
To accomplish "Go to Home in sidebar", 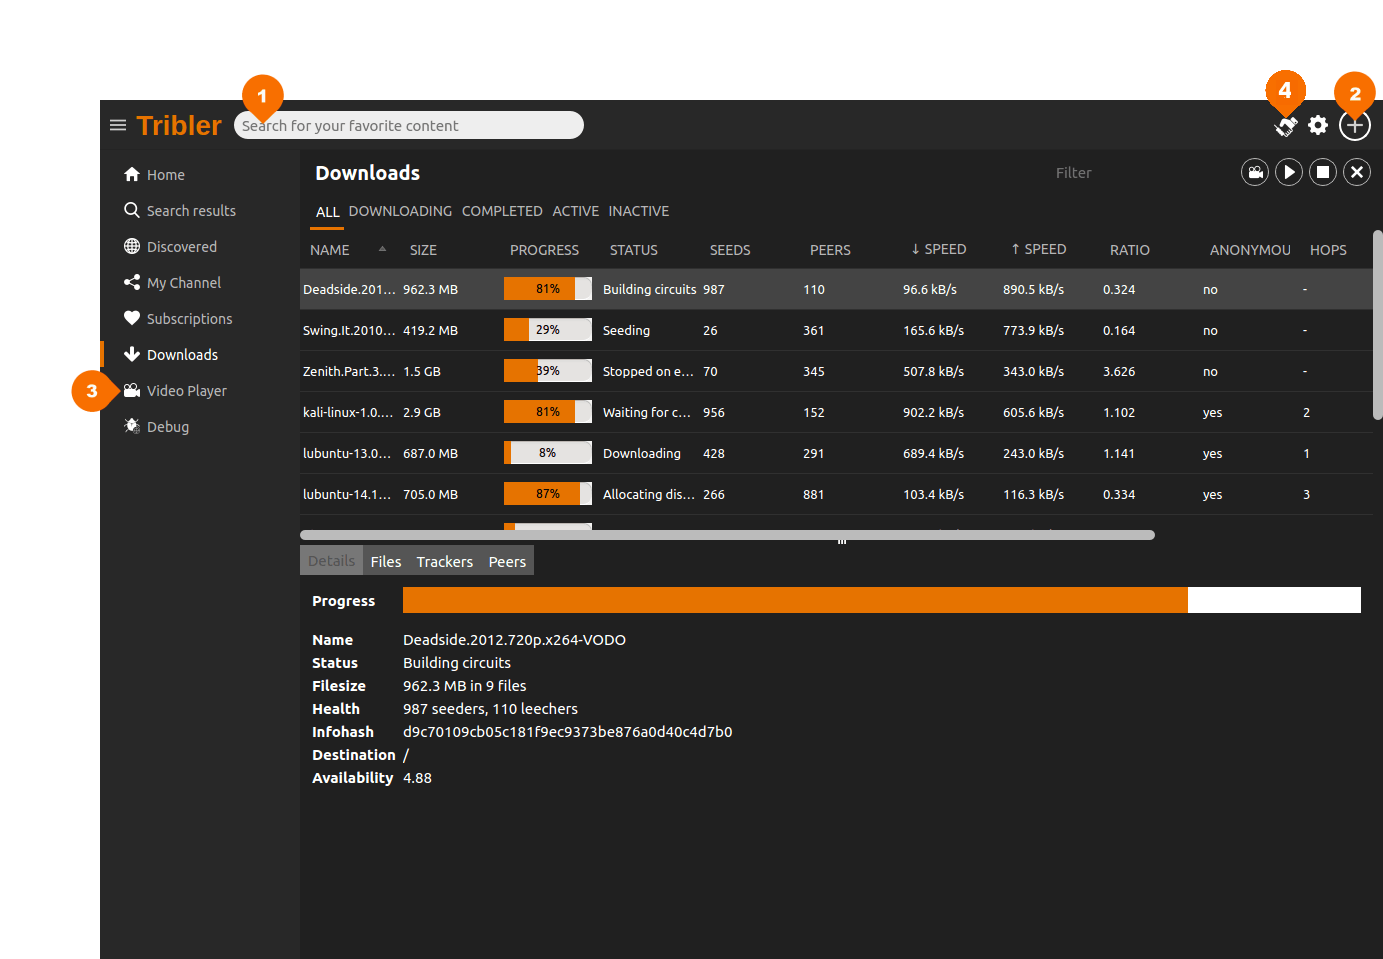I will pos(200,175).
